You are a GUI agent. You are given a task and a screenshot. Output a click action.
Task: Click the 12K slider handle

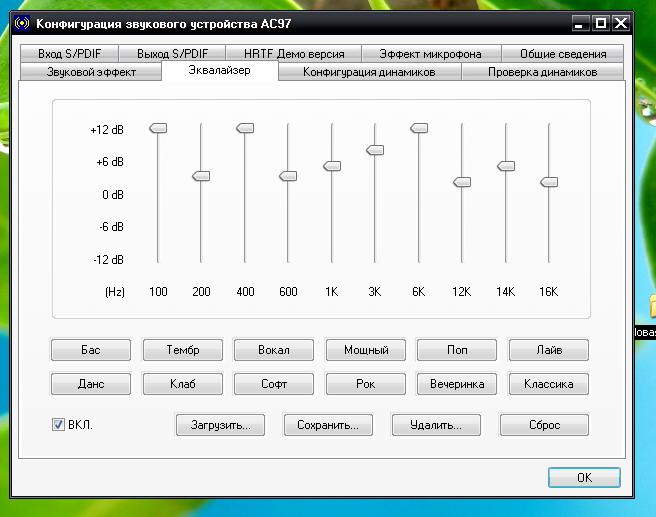pyautogui.click(x=462, y=182)
